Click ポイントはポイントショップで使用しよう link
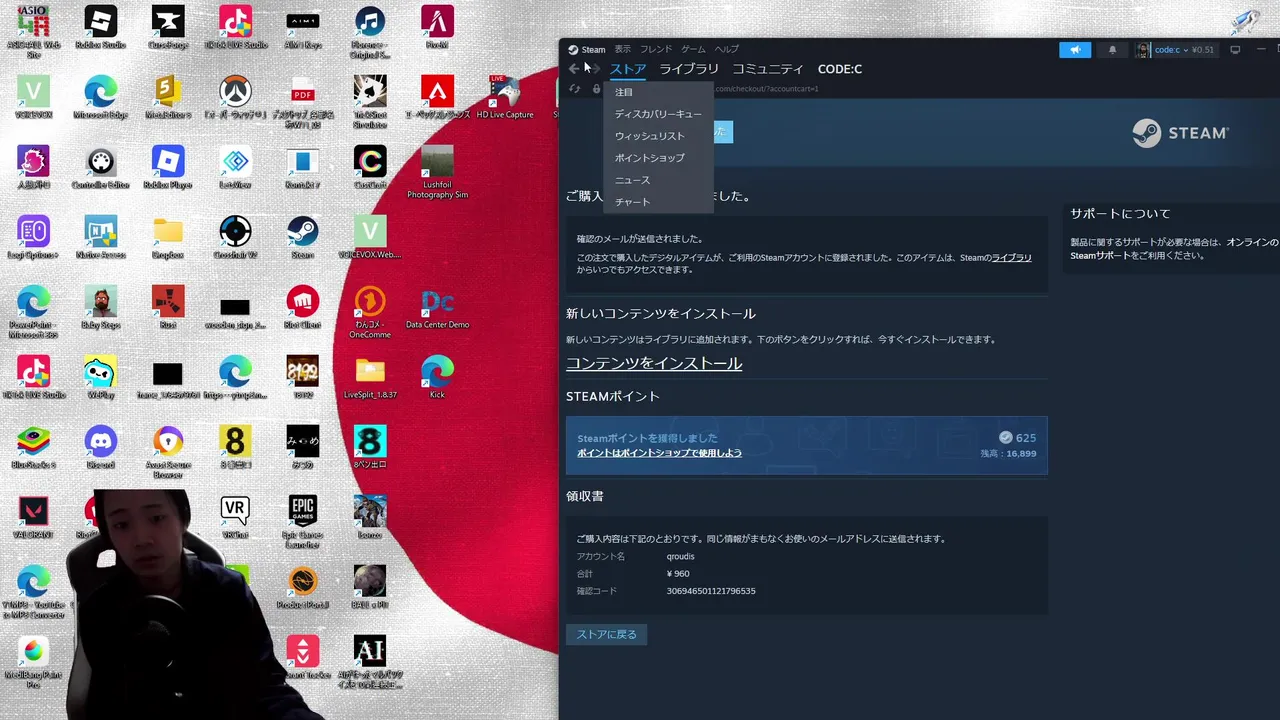This screenshot has height=720, width=1280. [659, 453]
